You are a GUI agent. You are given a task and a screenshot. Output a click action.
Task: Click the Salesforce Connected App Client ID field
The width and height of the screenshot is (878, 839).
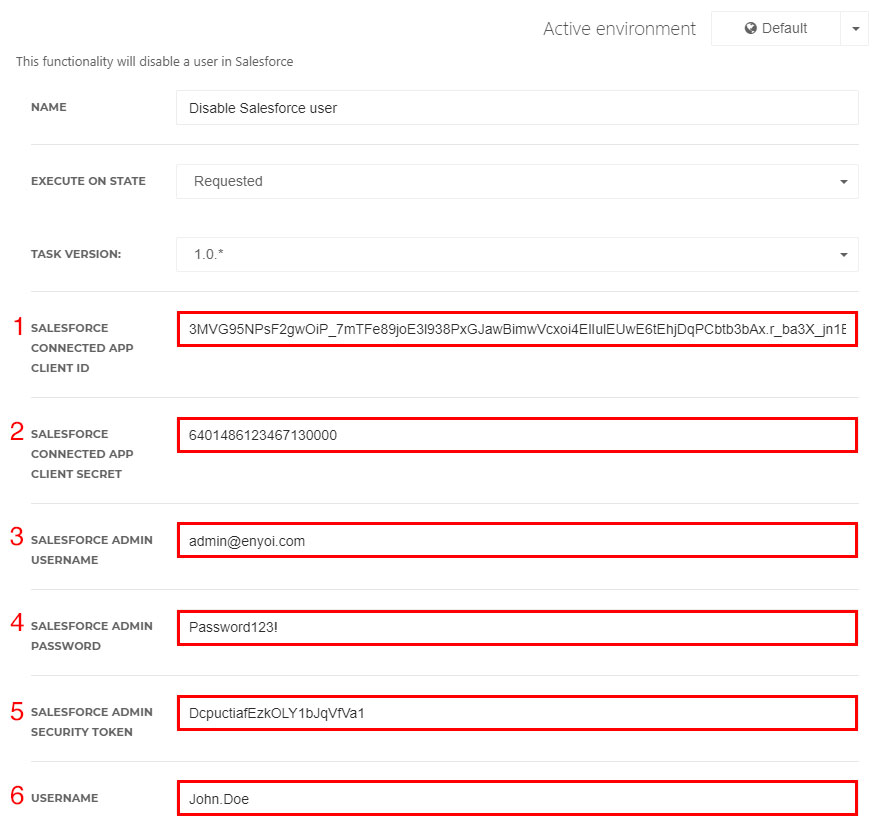(x=517, y=329)
